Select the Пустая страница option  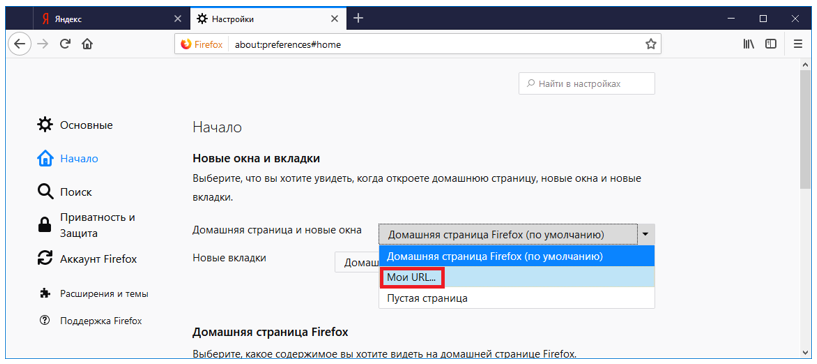click(x=516, y=298)
